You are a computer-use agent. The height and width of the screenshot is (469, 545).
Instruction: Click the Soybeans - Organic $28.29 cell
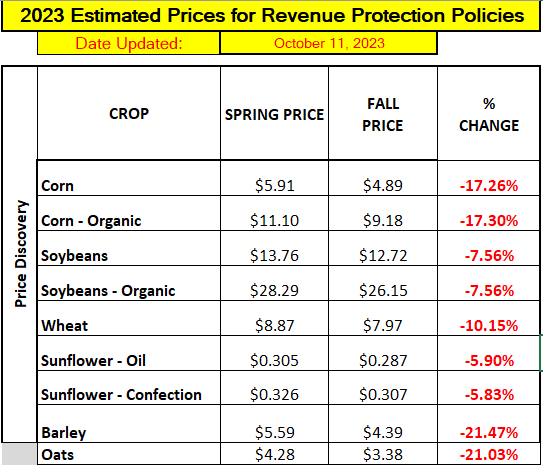click(x=274, y=283)
